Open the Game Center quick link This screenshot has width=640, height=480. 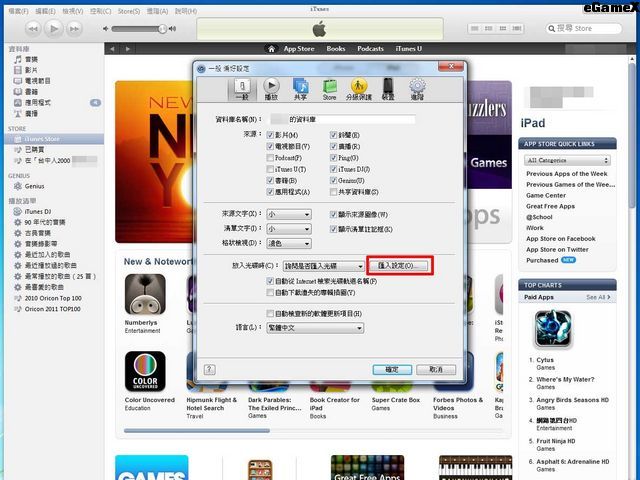click(x=546, y=196)
